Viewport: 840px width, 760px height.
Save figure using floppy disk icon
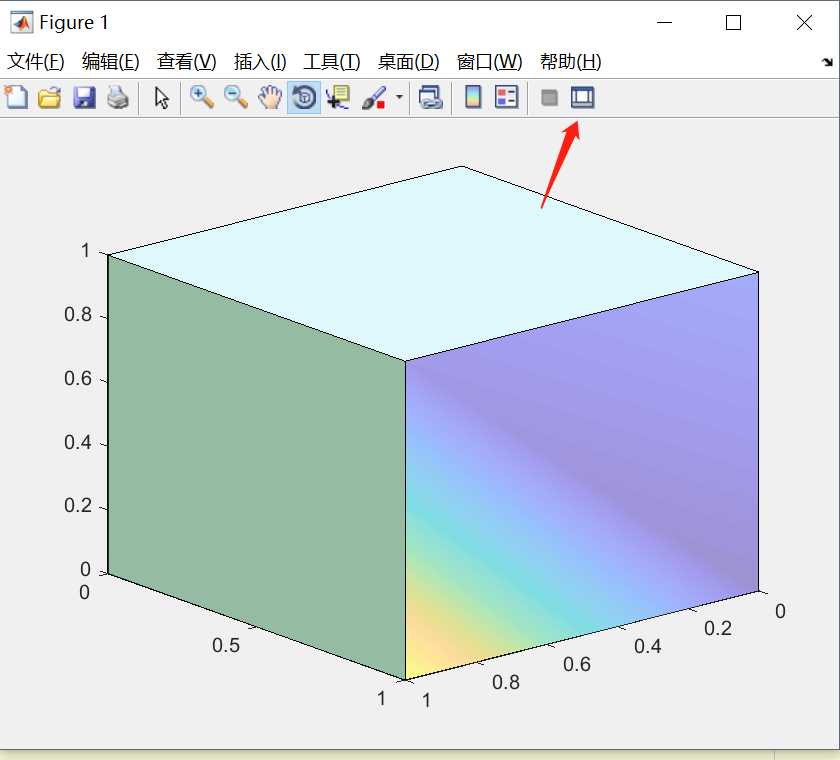pos(84,98)
